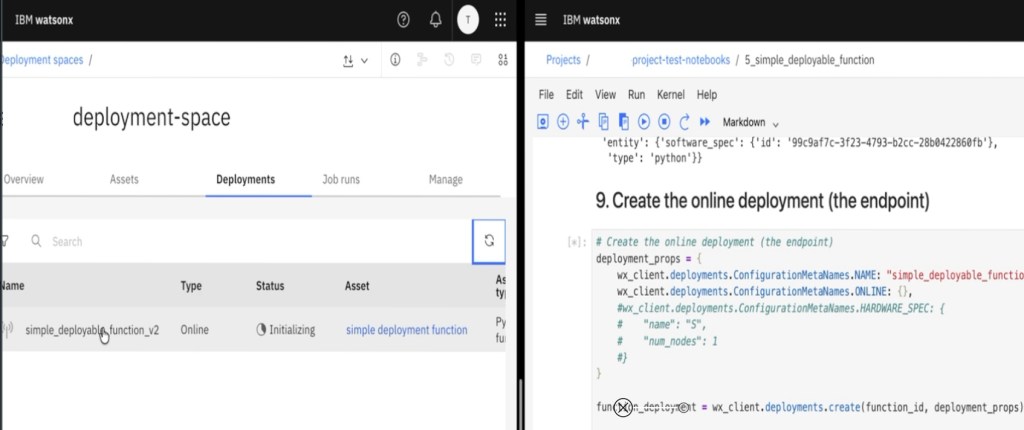Open the simple deployment function asset link
Viewport: 1024px width, 430px height.
click(x=405, y=330)
